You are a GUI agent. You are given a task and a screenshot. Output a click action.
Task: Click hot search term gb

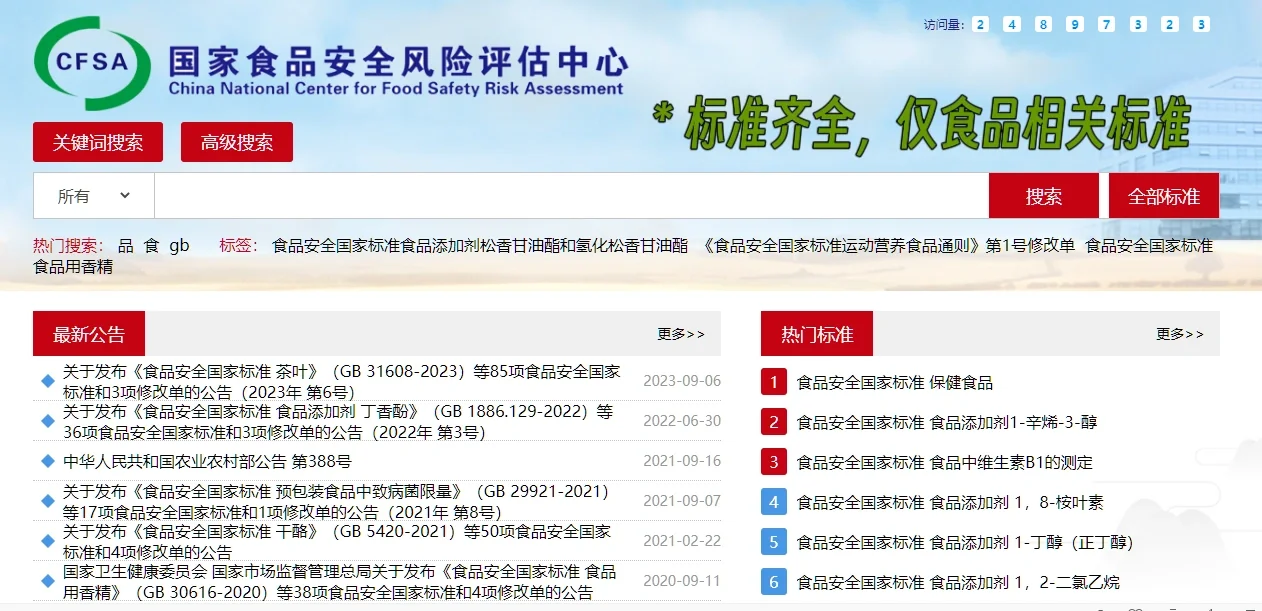[180, 245]
